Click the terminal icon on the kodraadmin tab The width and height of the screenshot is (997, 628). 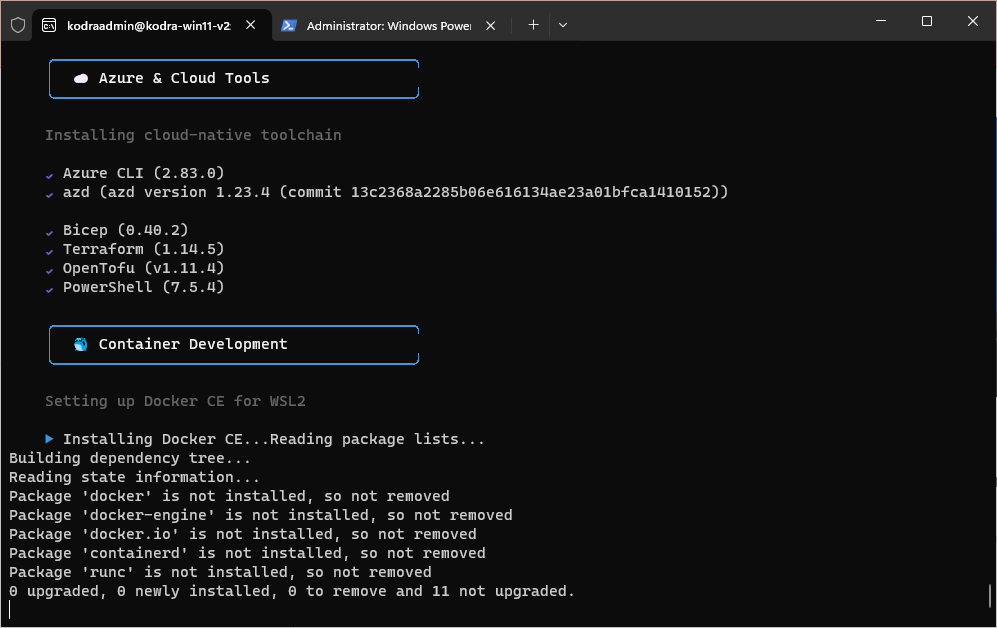48,24
